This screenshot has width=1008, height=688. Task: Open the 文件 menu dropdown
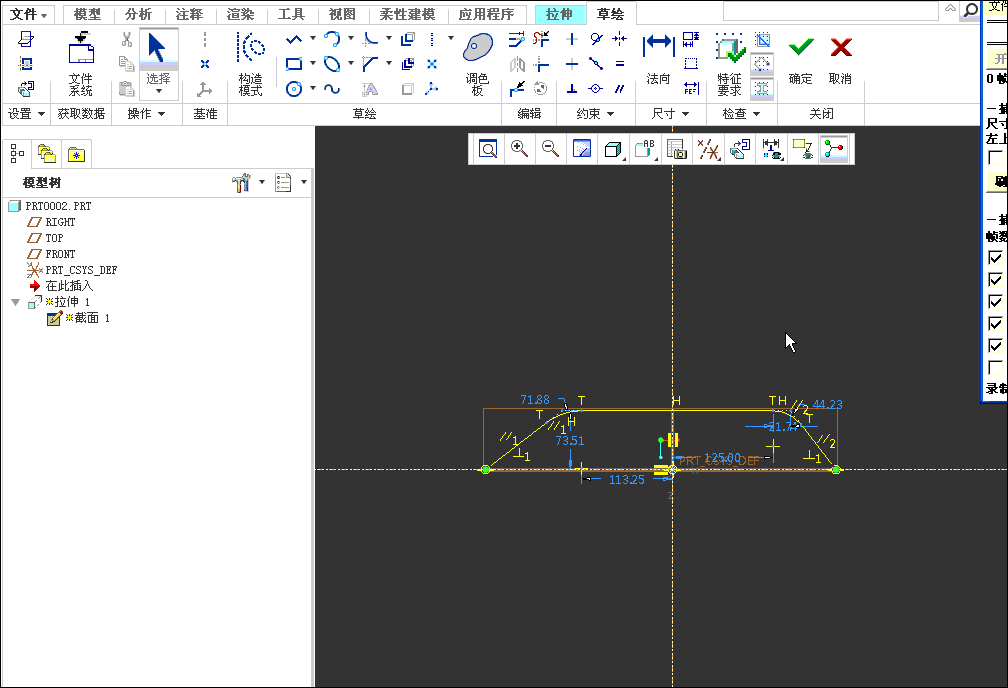click(x=28, y=14)
